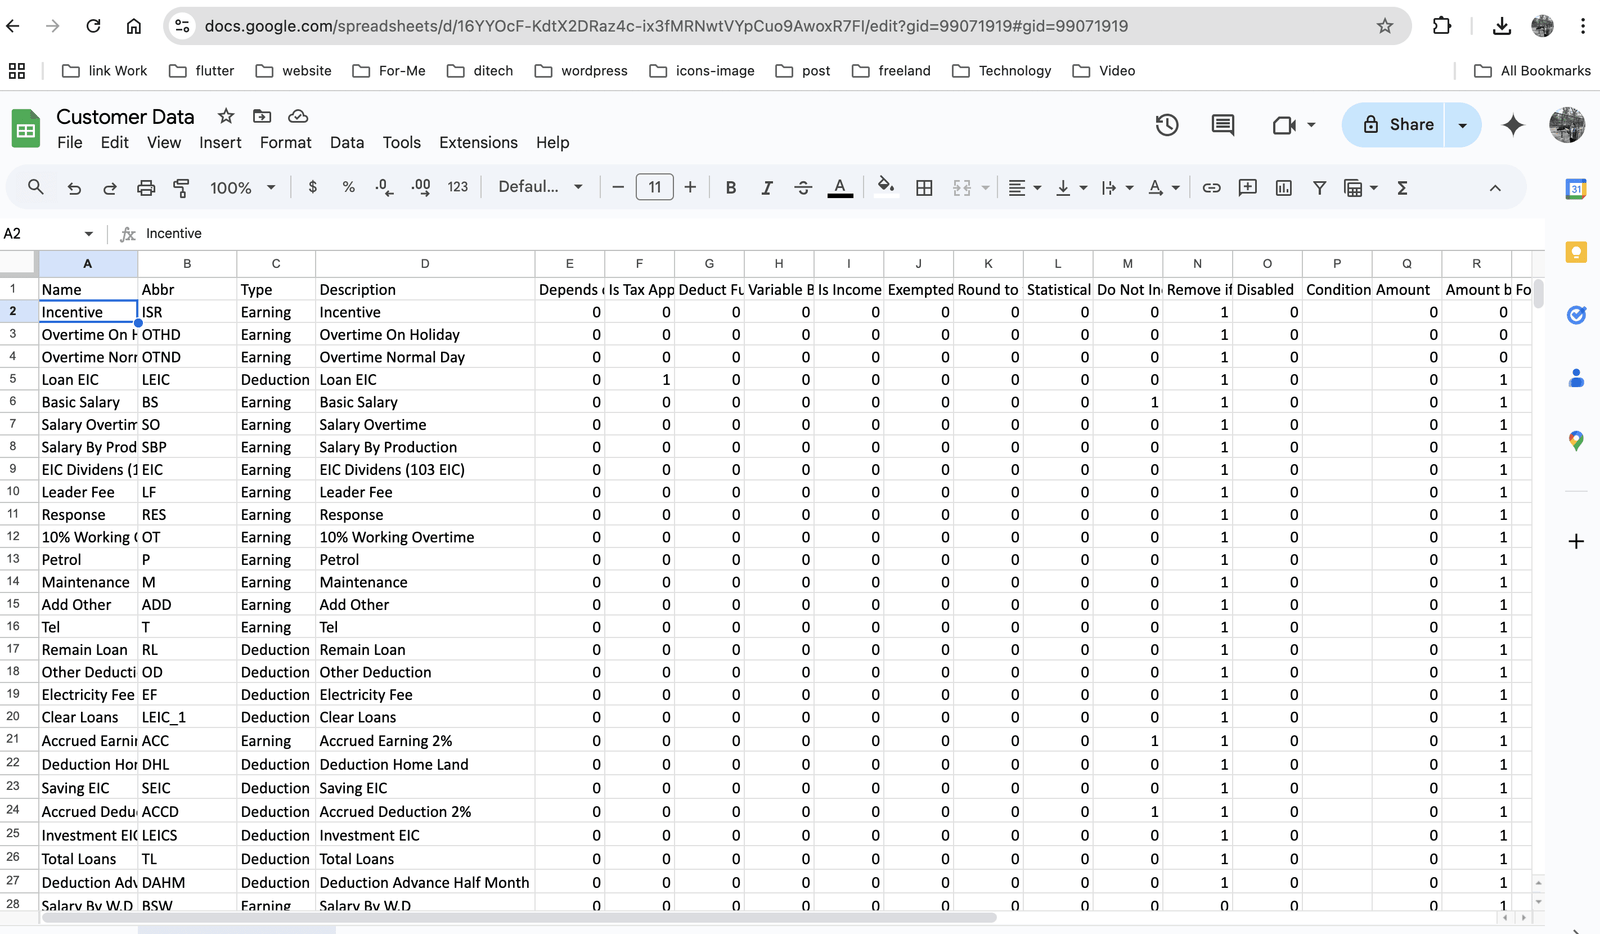Click the insert link icon

coord(1211,188)
